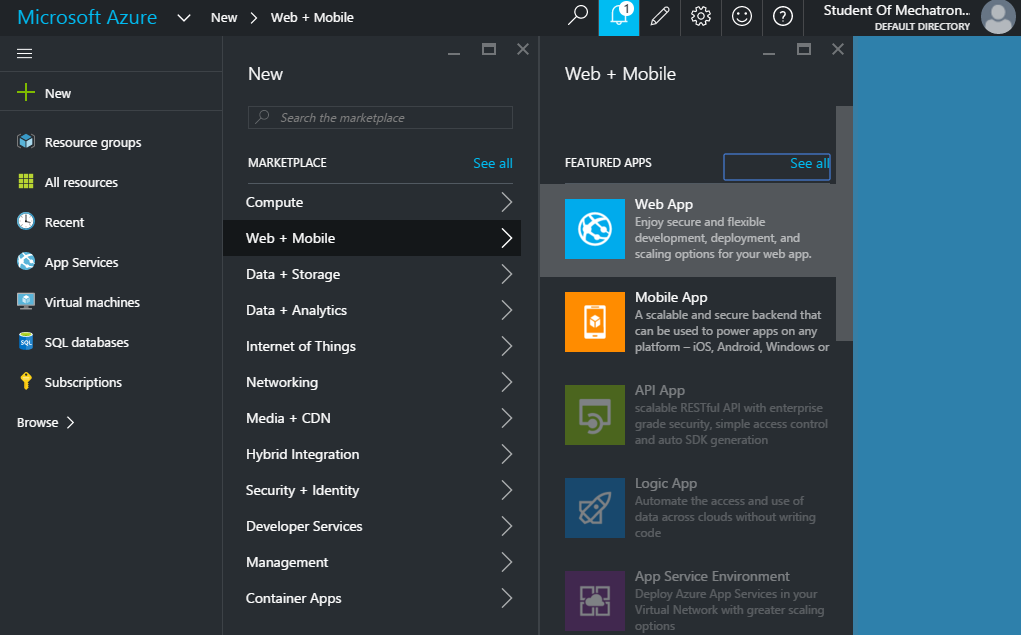Toggle the hamburger menu to collapse sidebar
Image resolution: width=1021 pixels, height=635 pixels.
[25, 54]
